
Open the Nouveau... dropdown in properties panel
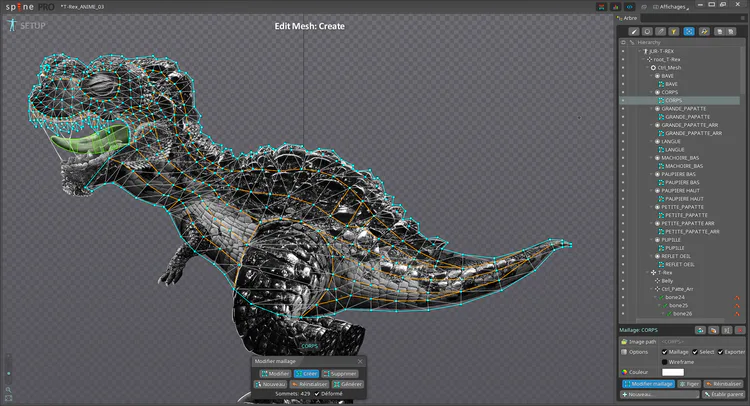click(x=660, y=395)
